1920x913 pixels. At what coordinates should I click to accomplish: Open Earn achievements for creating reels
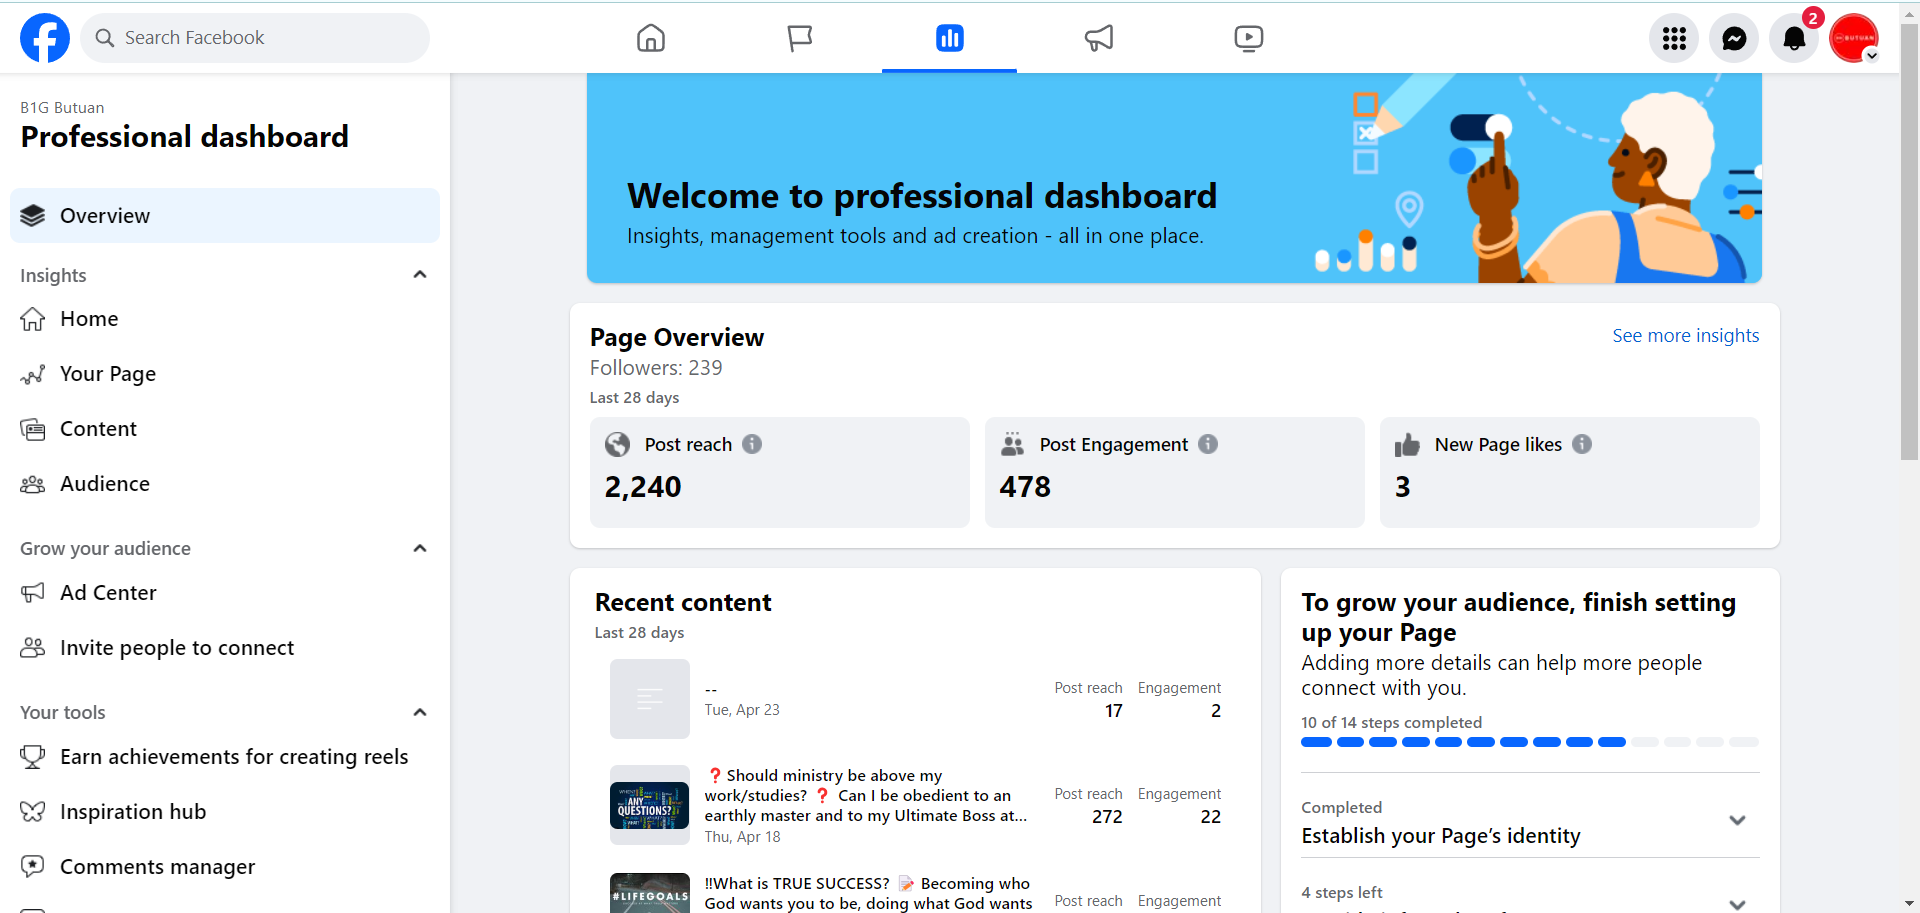(225, 757)
